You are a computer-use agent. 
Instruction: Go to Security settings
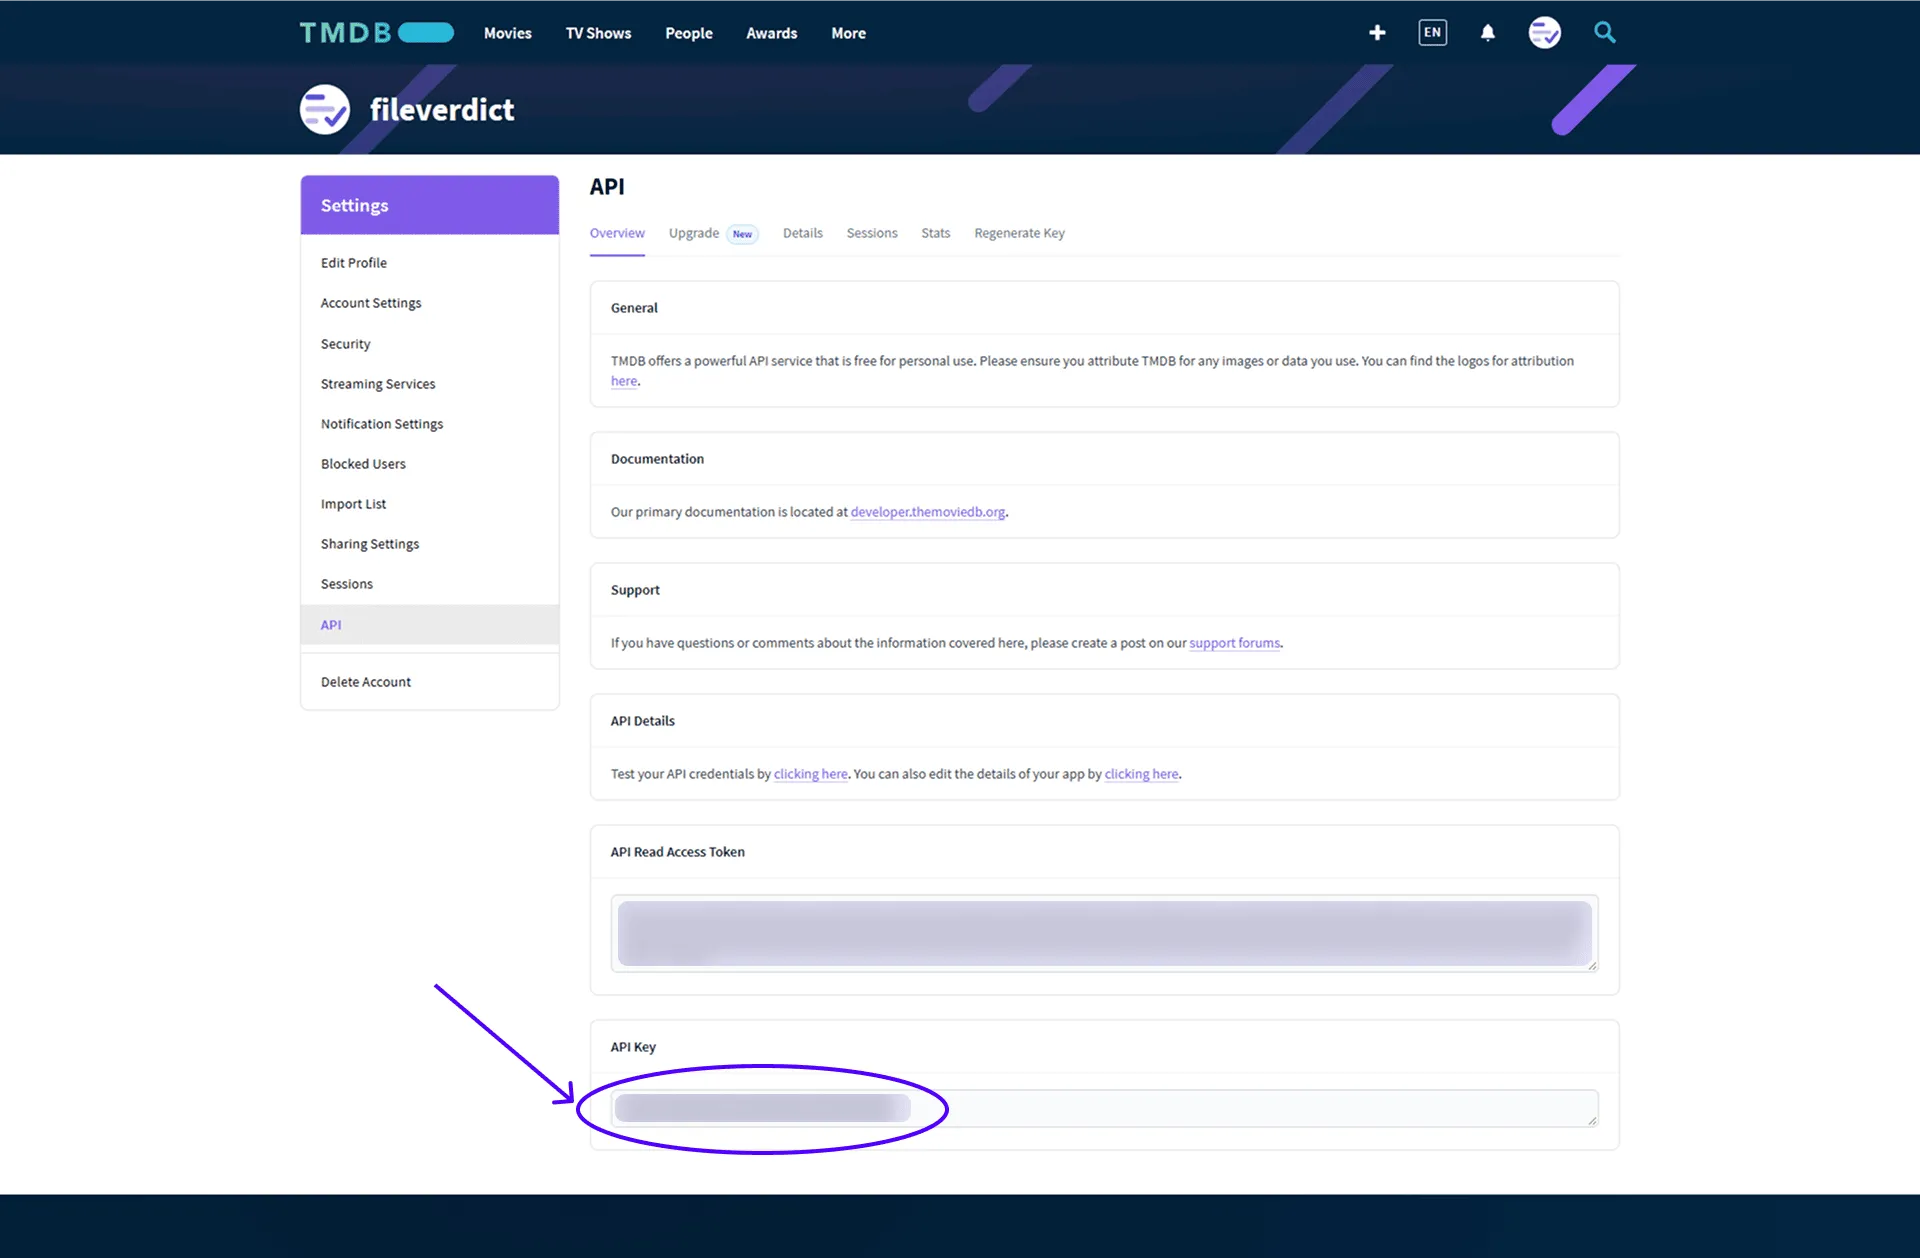coord(345,344)
